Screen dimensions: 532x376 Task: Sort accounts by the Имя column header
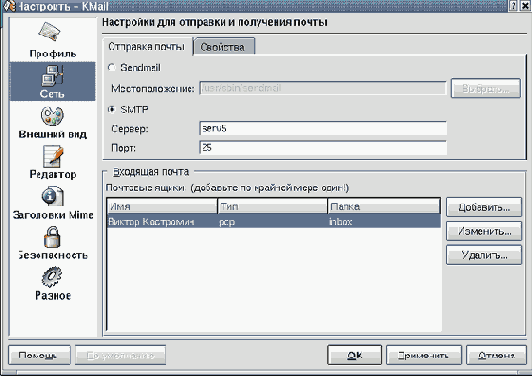162,206
